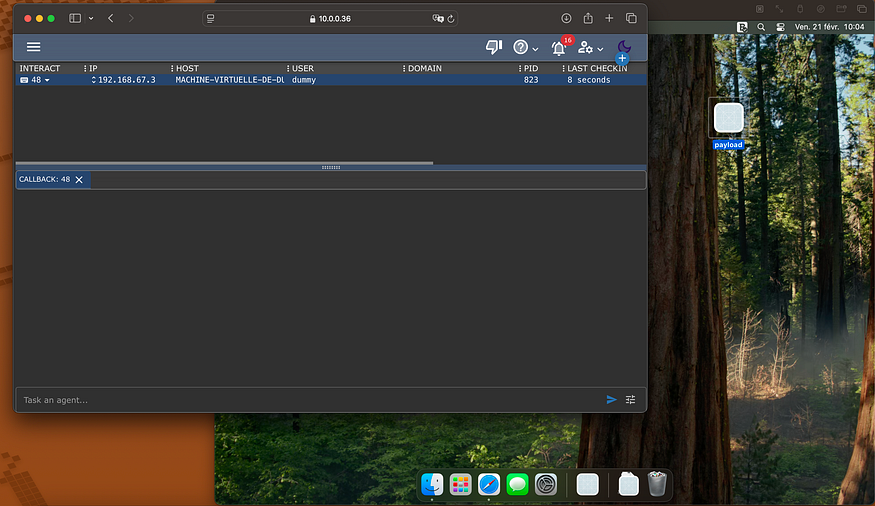The image size is (875, 506).
Task: Open dropdown arrow next to callback 48
Action: pyautogui.click(x=47, y=80)
